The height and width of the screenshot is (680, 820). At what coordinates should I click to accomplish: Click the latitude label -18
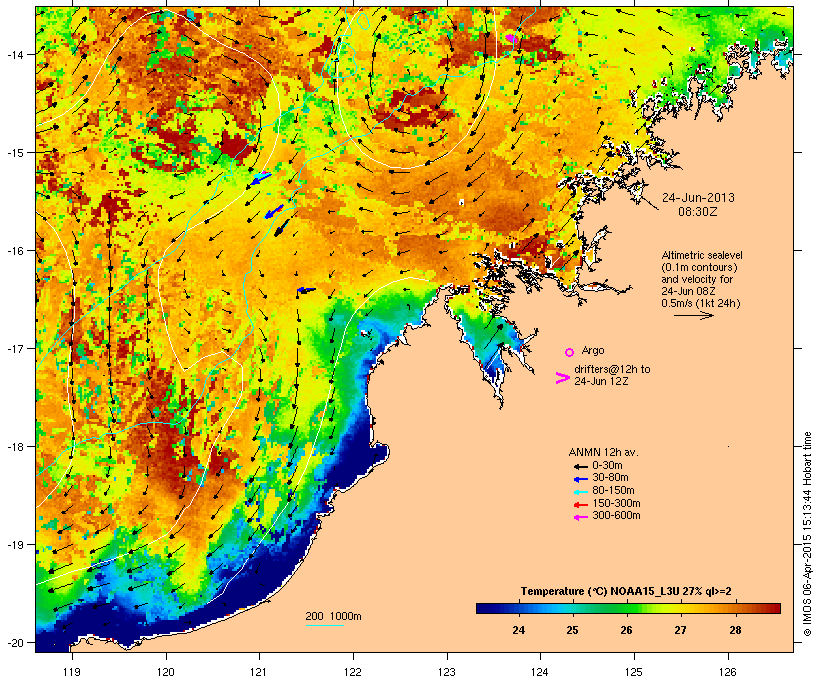(x=14, y=446)
